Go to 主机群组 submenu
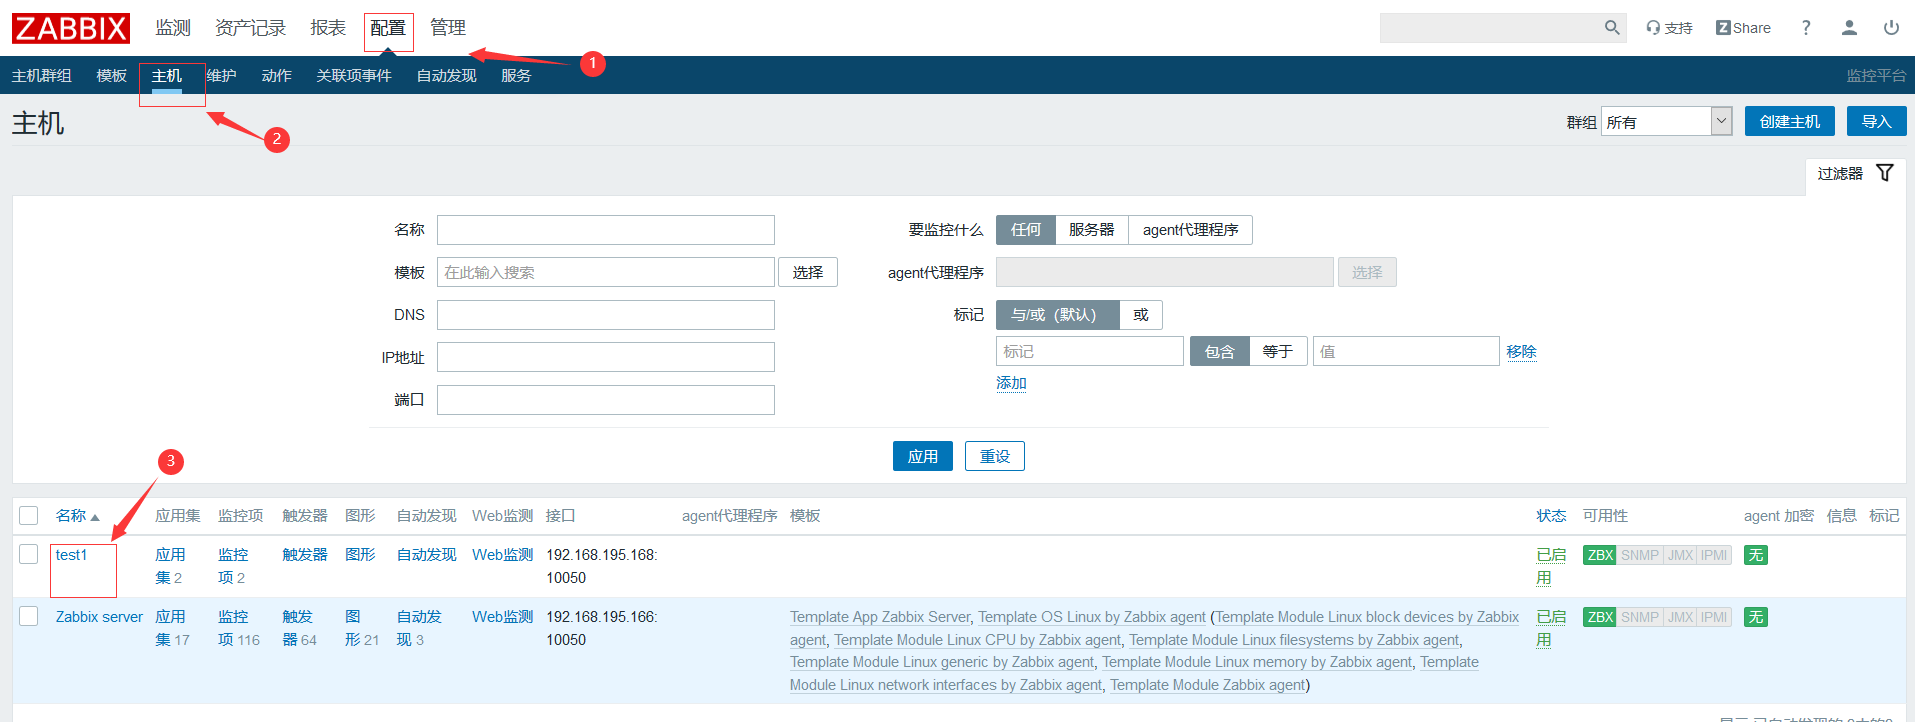The image size is (1915, 722). pos(42,76)
